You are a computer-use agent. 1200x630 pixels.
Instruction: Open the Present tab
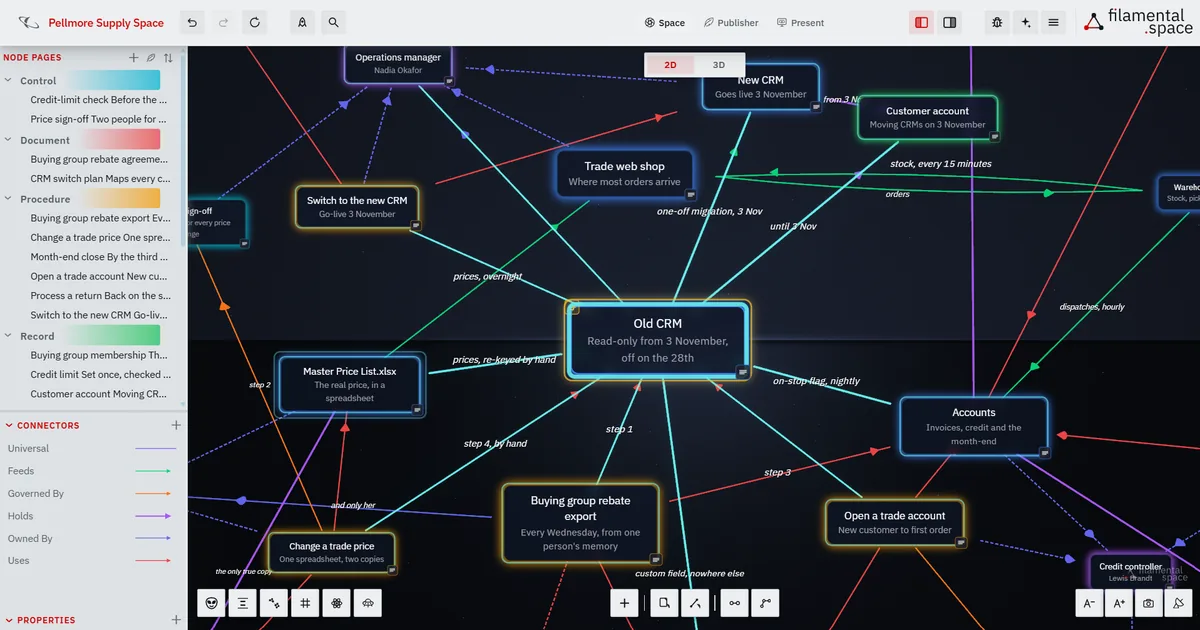click(801, 23)
